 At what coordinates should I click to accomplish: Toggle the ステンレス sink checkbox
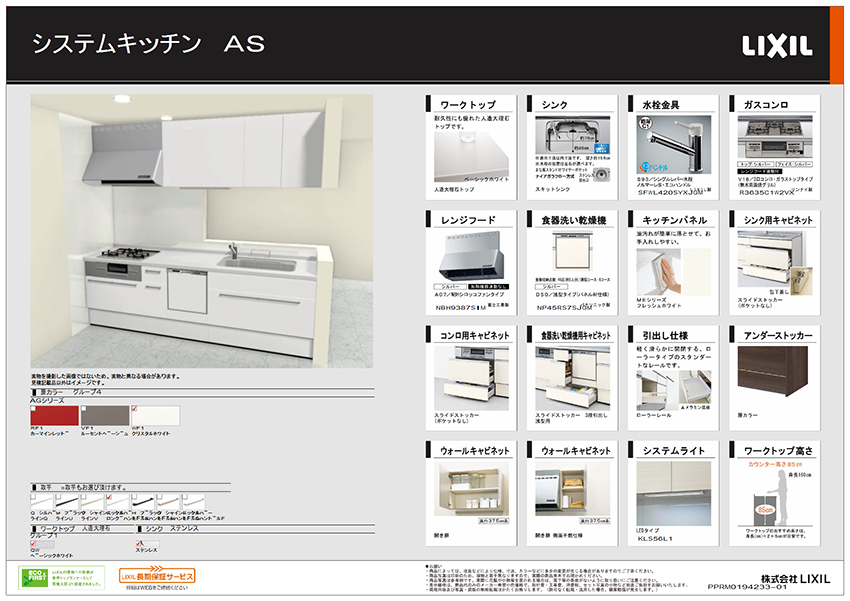[x=139, y=543]
